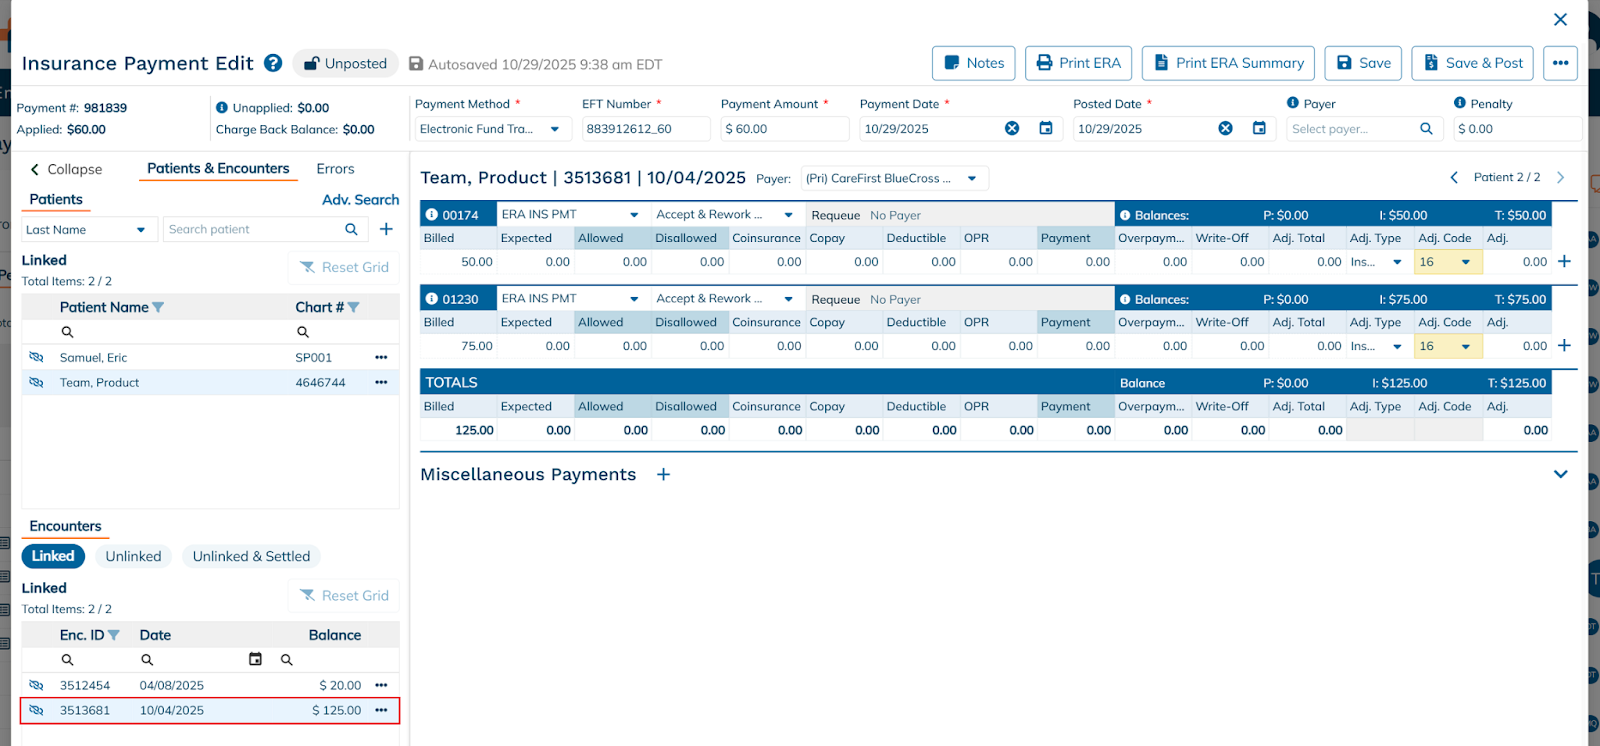Image resolution: width=1600 pixels, height=746 pixels.
Task: Toggle the Unposted status badge
Action: coord(345,63)
